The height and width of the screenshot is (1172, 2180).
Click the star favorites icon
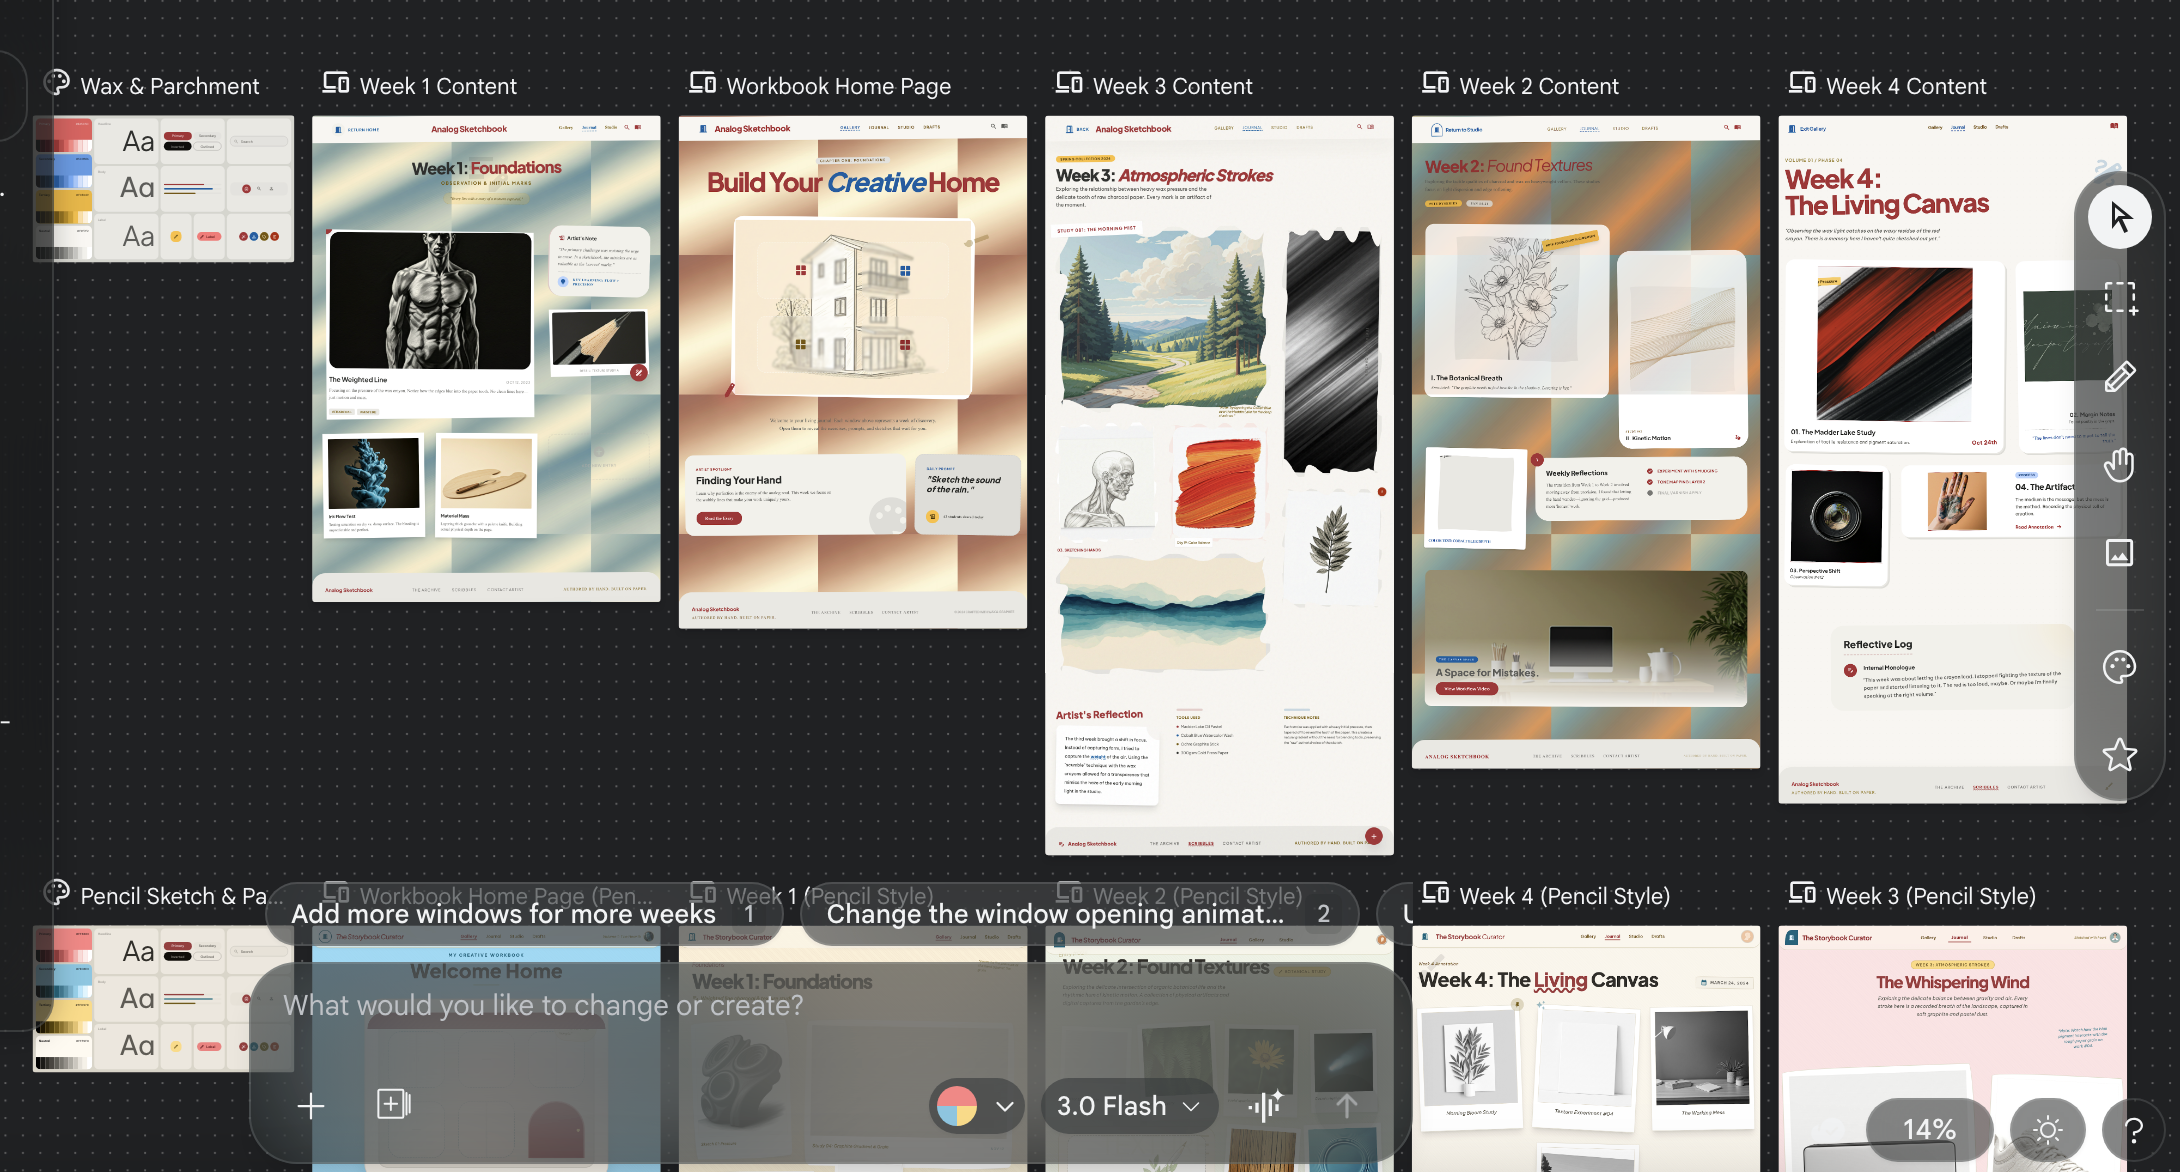click(x=2119, y=755)
